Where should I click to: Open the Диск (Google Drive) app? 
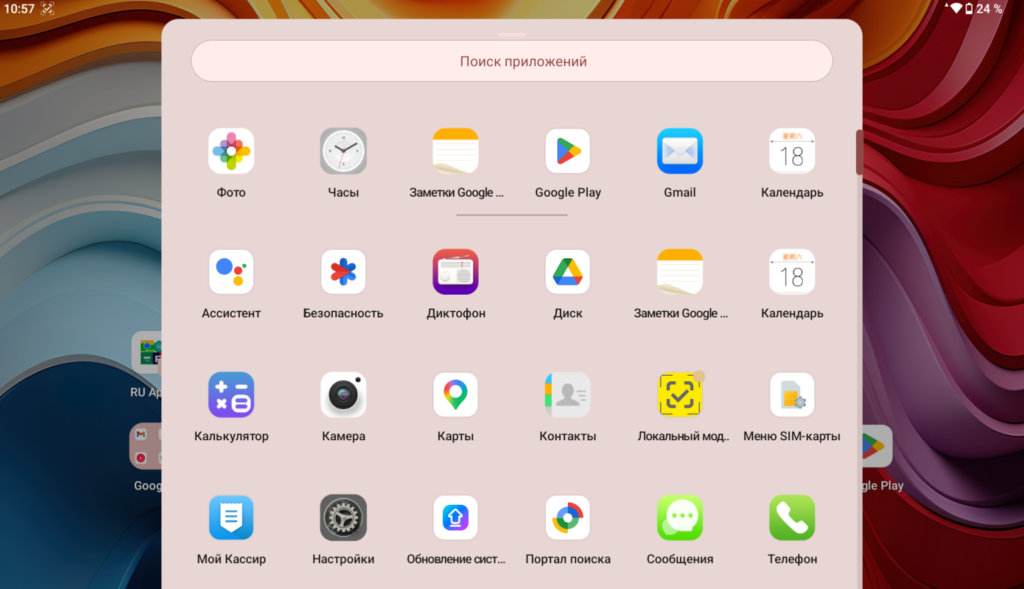click(x=567, y=272)
